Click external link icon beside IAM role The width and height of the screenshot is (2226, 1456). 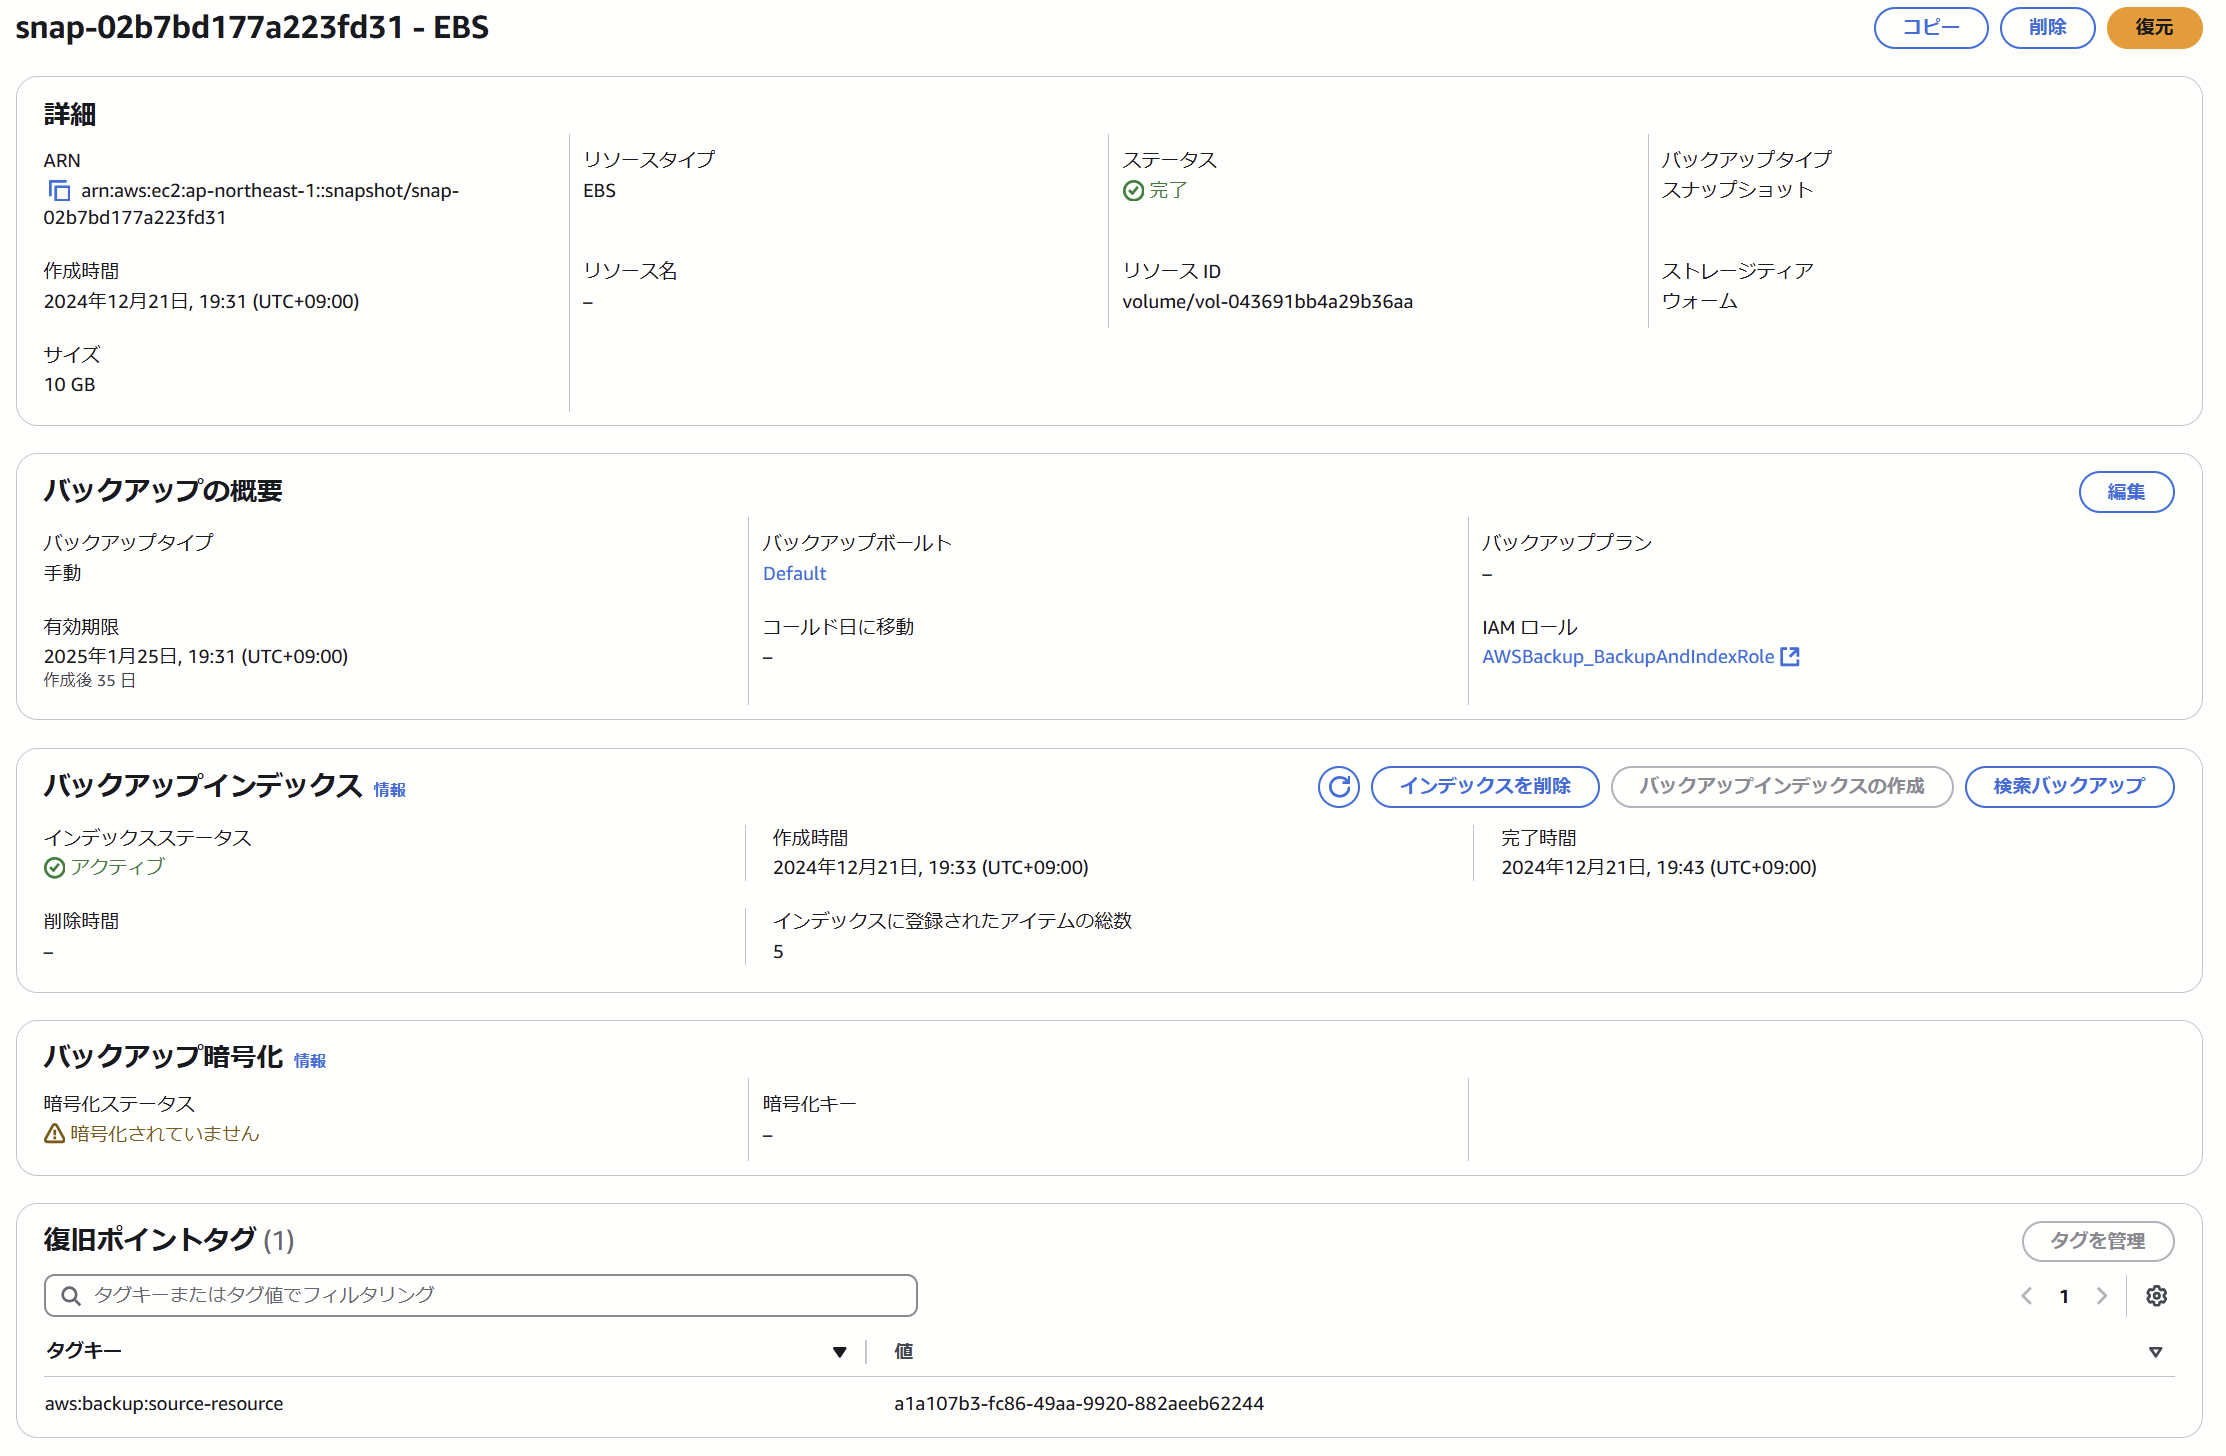point(1790,657)
